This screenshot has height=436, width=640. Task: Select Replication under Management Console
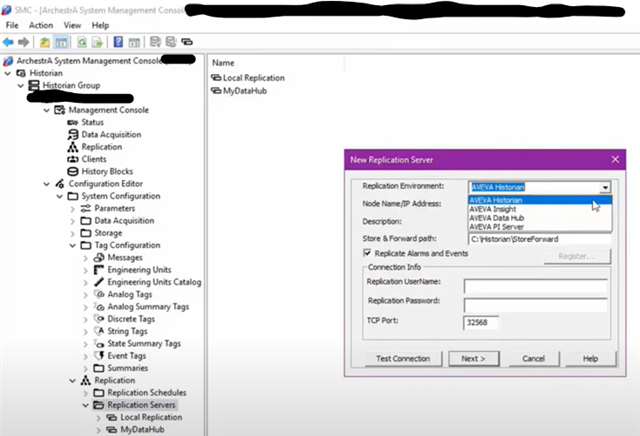102,147
